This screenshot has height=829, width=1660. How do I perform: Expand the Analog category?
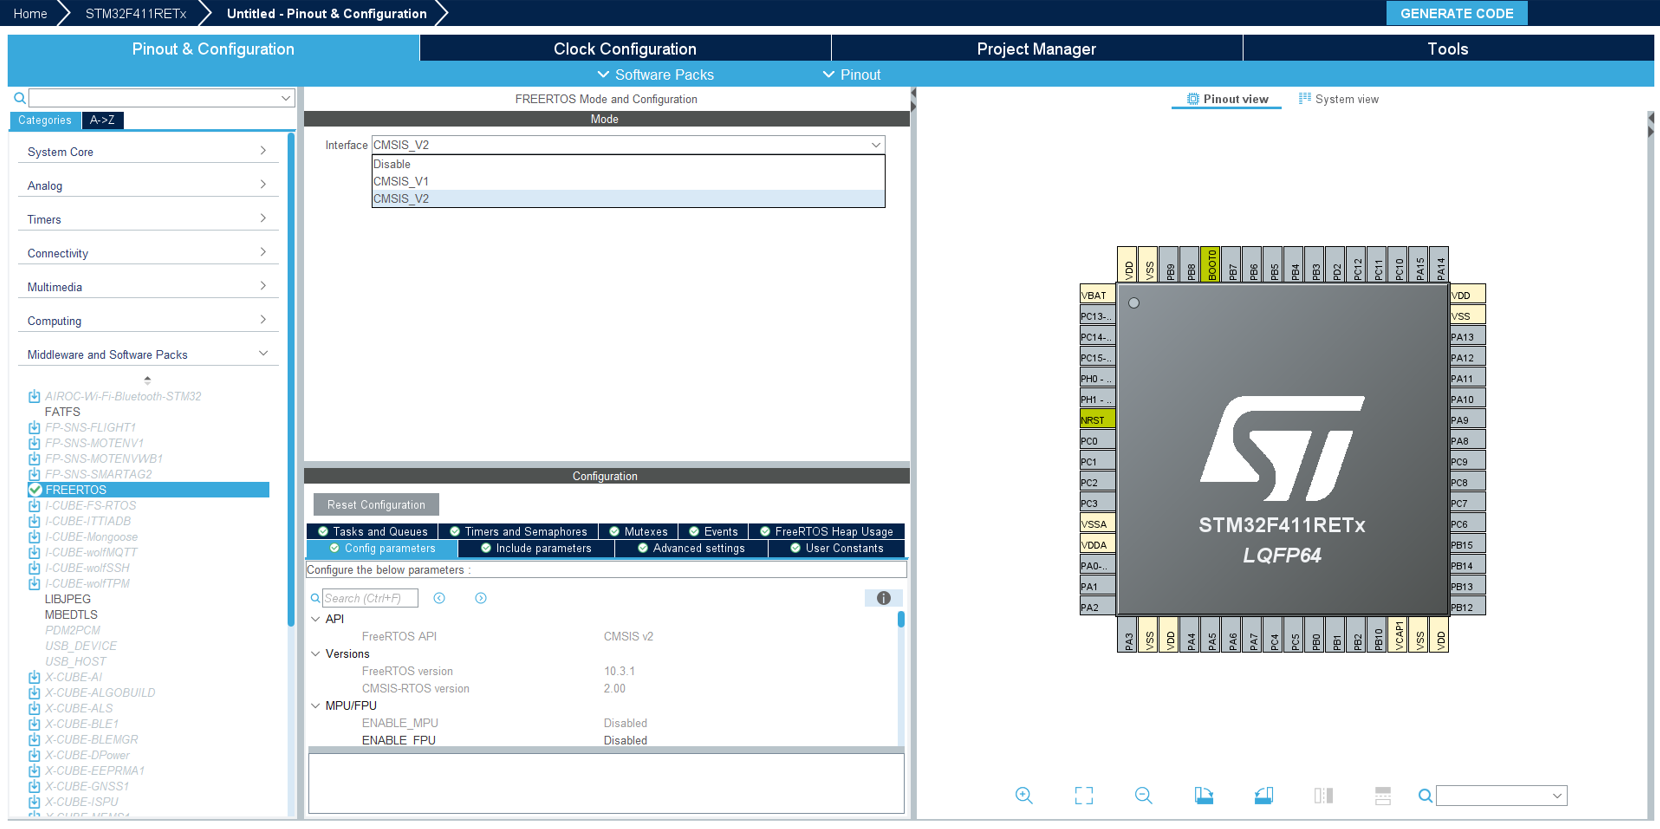coord(148,186)
